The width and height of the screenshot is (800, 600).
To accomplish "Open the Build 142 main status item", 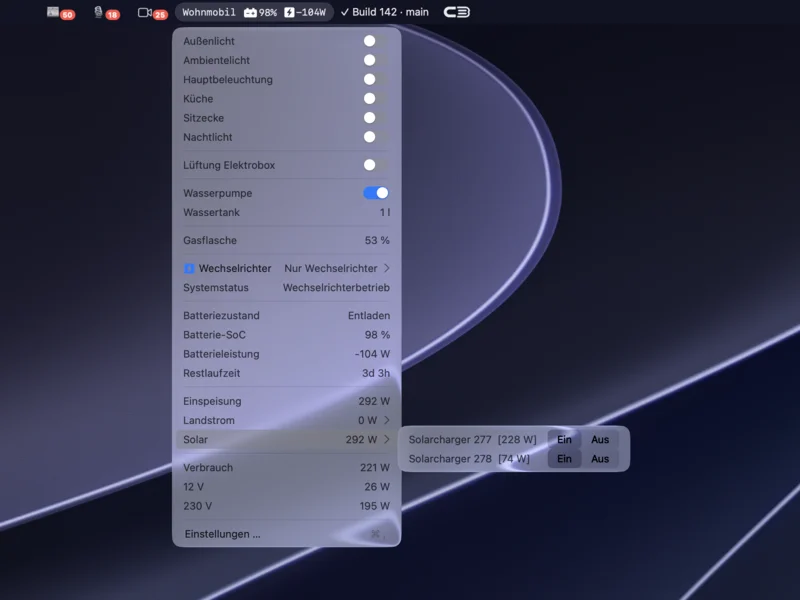I will pos(385,12).
